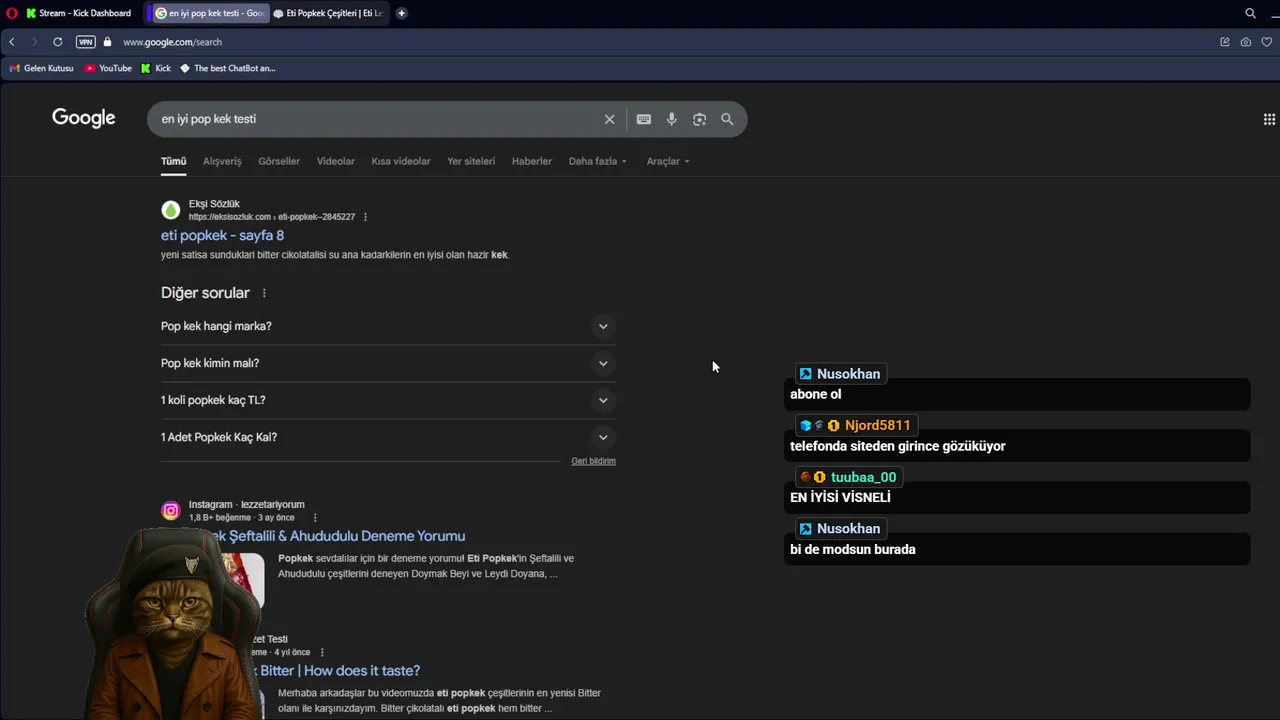This screenshot has width=1280, height=720.
Task: Click the chat message 'telefonda siteden girince gözüküyor'
Action: click(898, 446)
